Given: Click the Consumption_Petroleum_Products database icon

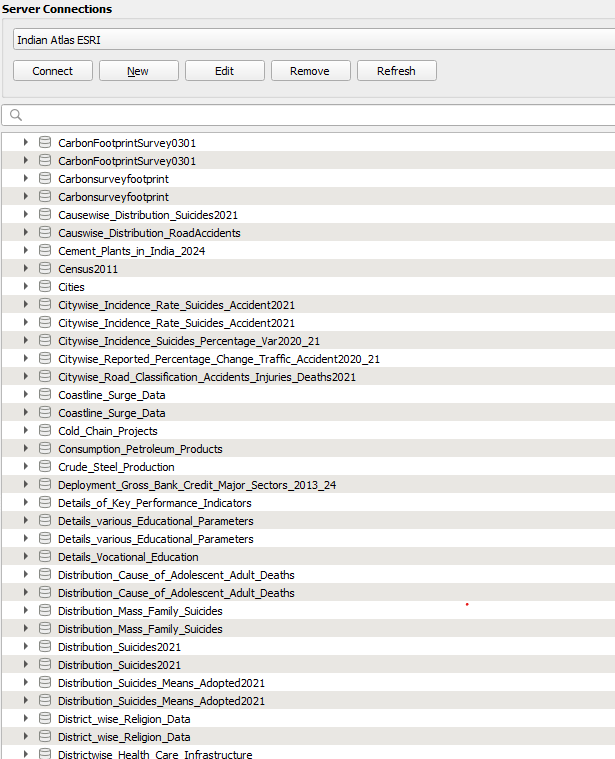Looking at the screenshot, I should (45, 449).
